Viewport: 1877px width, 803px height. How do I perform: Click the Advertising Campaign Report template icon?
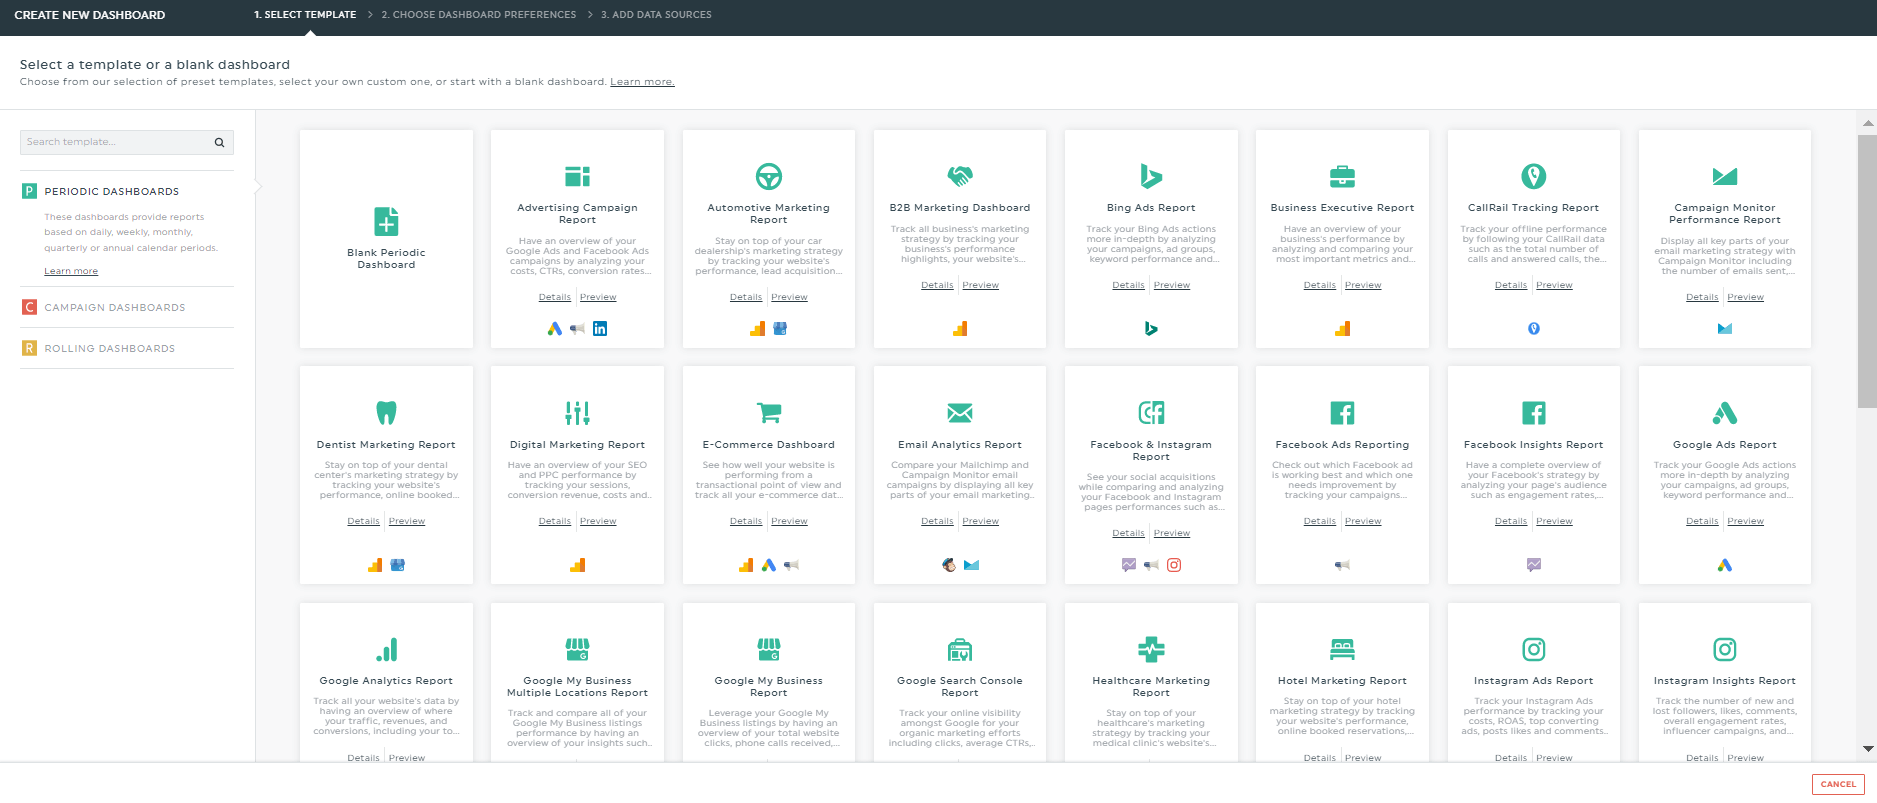pos(577,177)
